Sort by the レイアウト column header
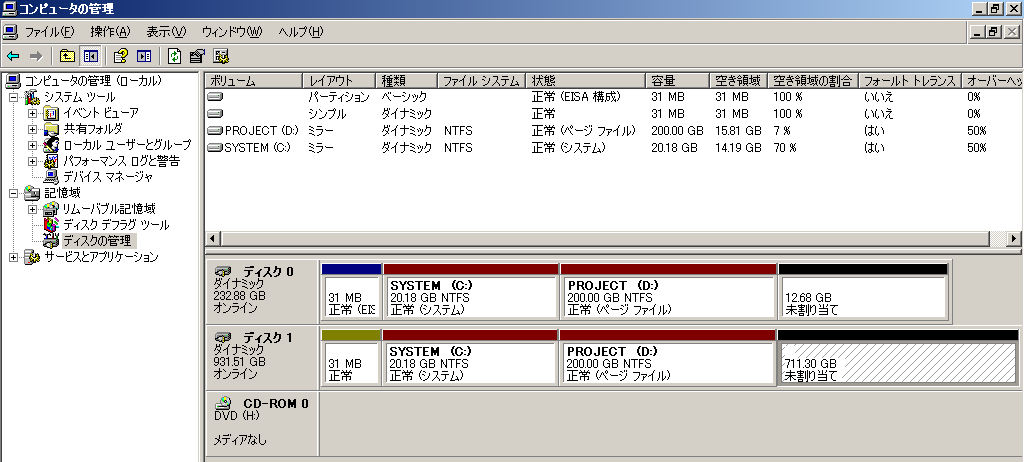This screenshot has width=1029, height=462. click(x=339, y=81)
